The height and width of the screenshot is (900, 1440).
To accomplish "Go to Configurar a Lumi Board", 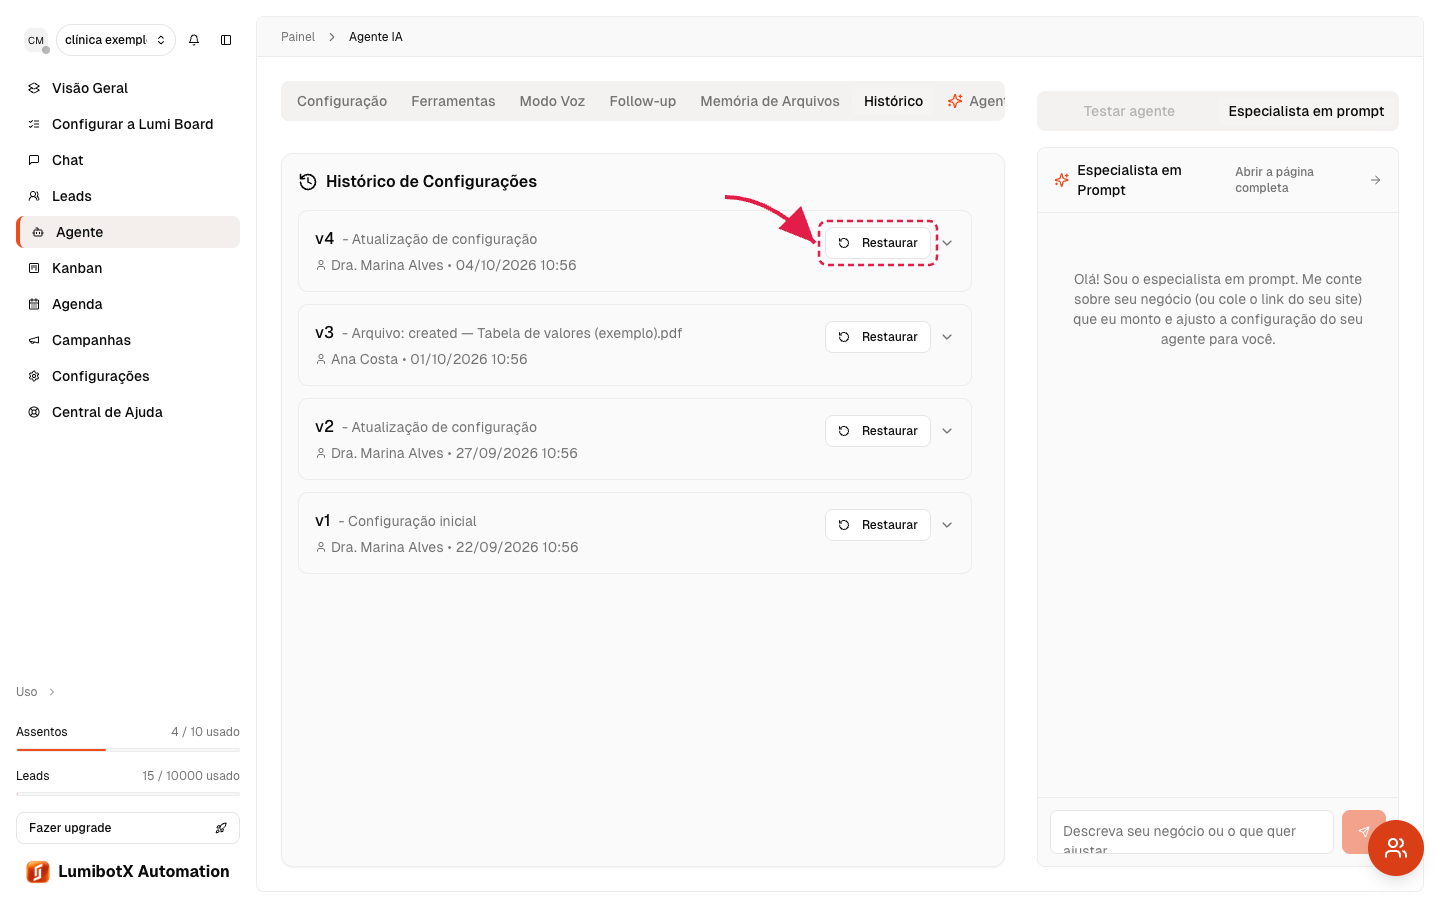I will pos(128,124).
